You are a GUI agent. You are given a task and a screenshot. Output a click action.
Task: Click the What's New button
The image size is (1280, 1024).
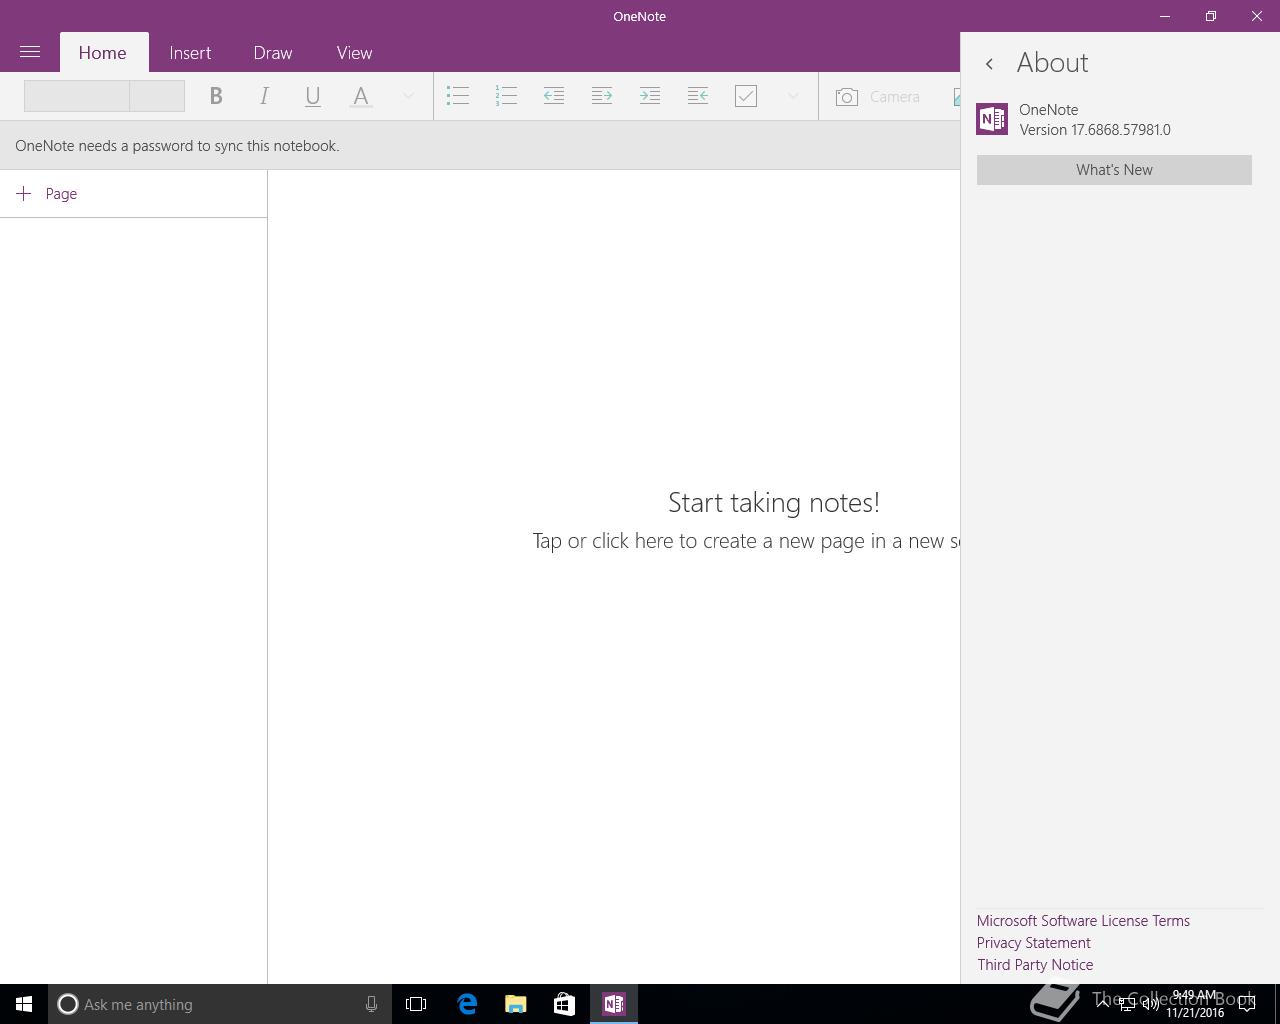tap(1114, 170)
